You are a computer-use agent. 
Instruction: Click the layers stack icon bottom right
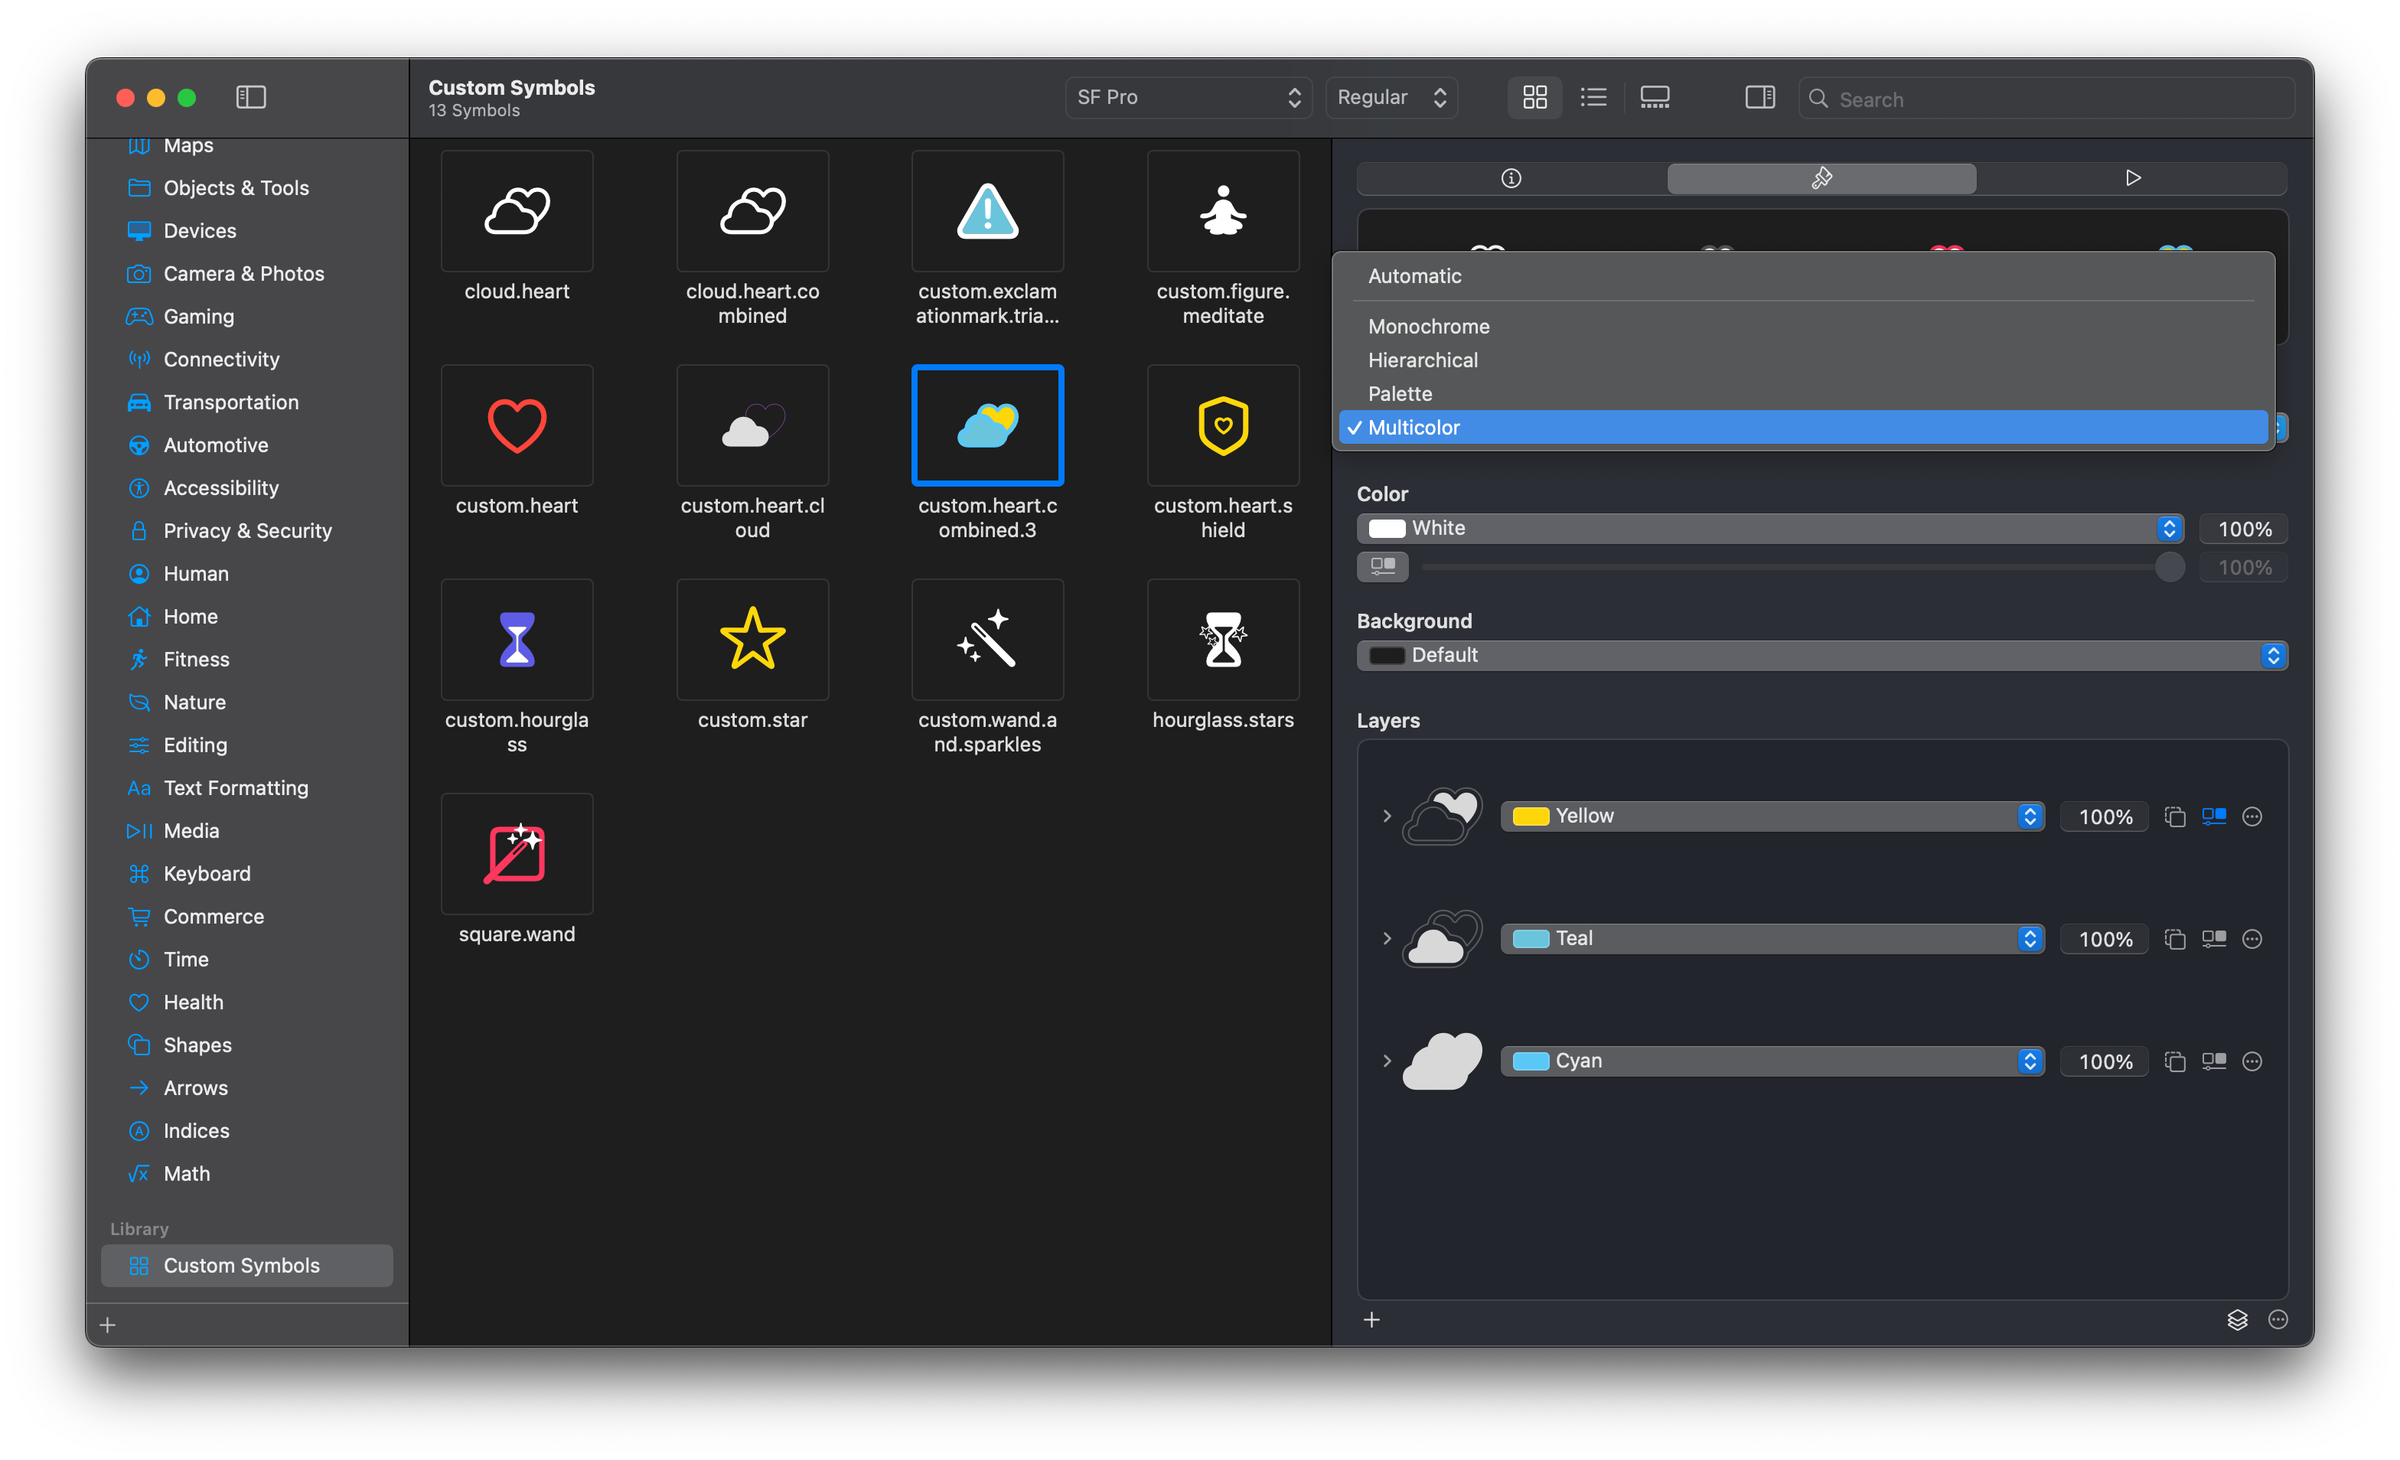coord(2238,1320)
